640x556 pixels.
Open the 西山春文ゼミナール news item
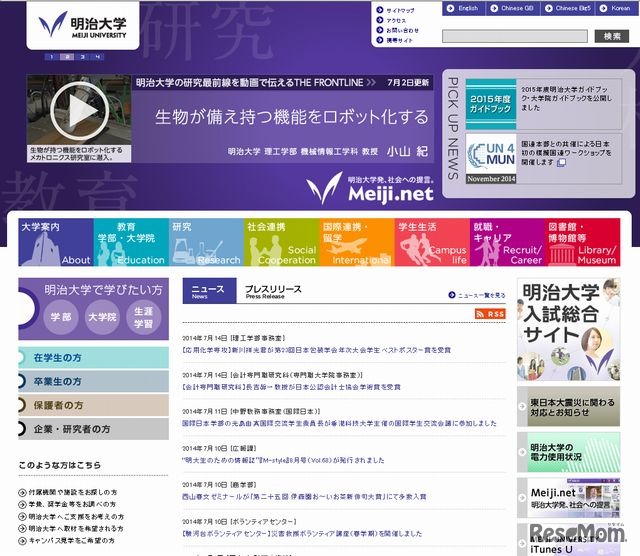tap(304, 497)
